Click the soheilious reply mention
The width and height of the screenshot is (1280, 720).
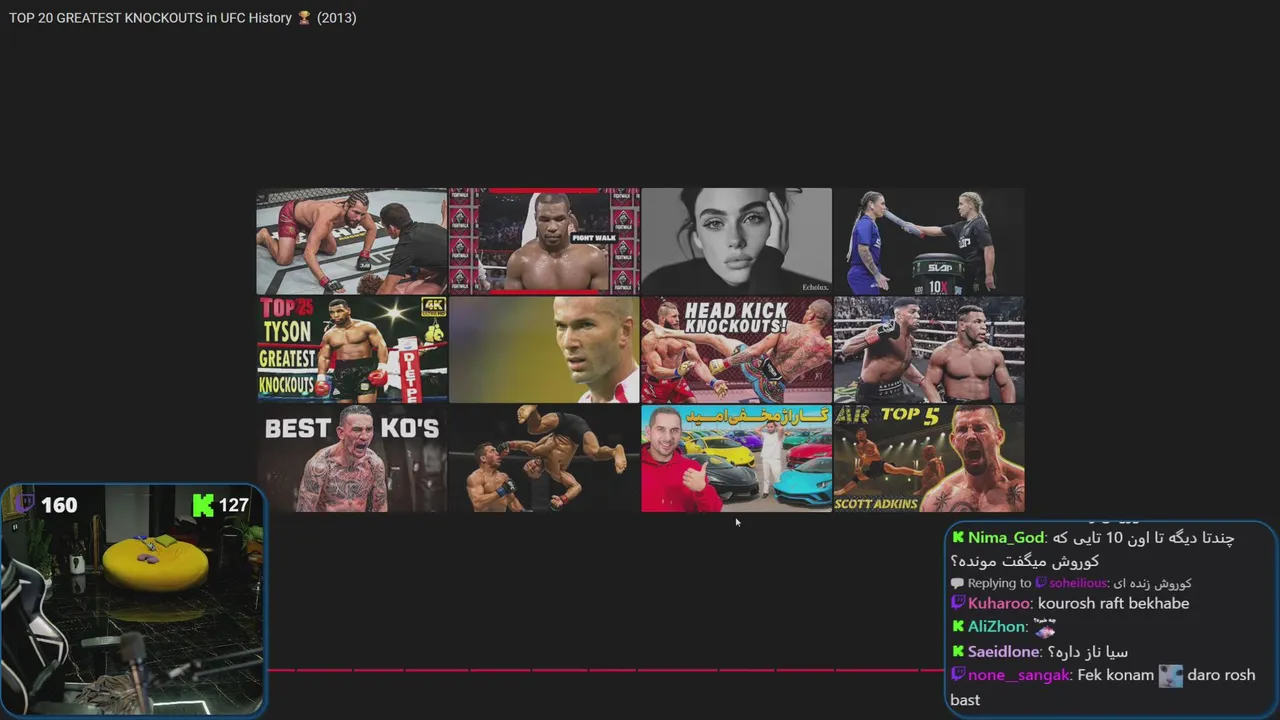1078,583
